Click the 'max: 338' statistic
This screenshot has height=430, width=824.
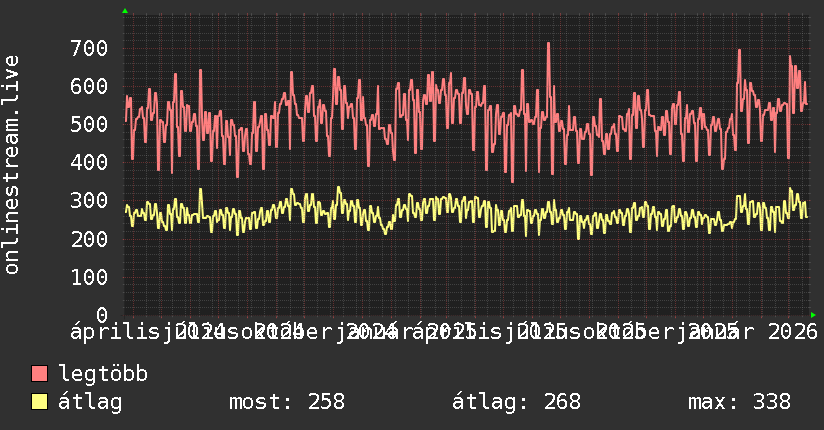739,402
